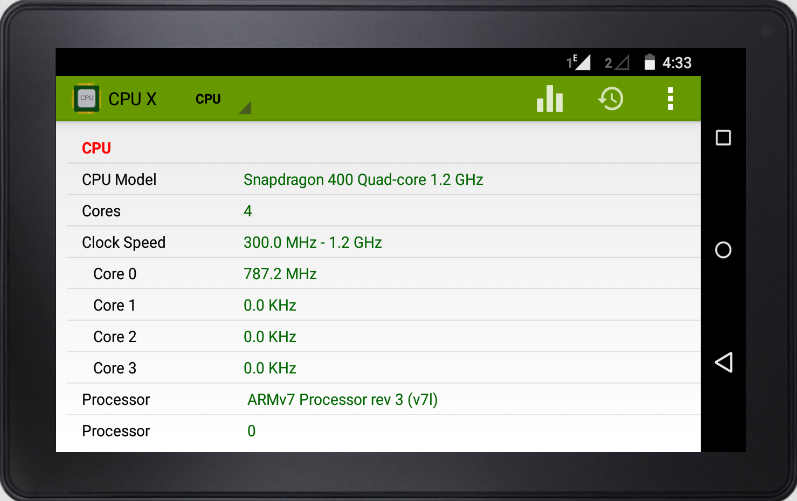Tap the Android home circle button
The height and width of the screenshot is (501, 797).
[723, 250]
